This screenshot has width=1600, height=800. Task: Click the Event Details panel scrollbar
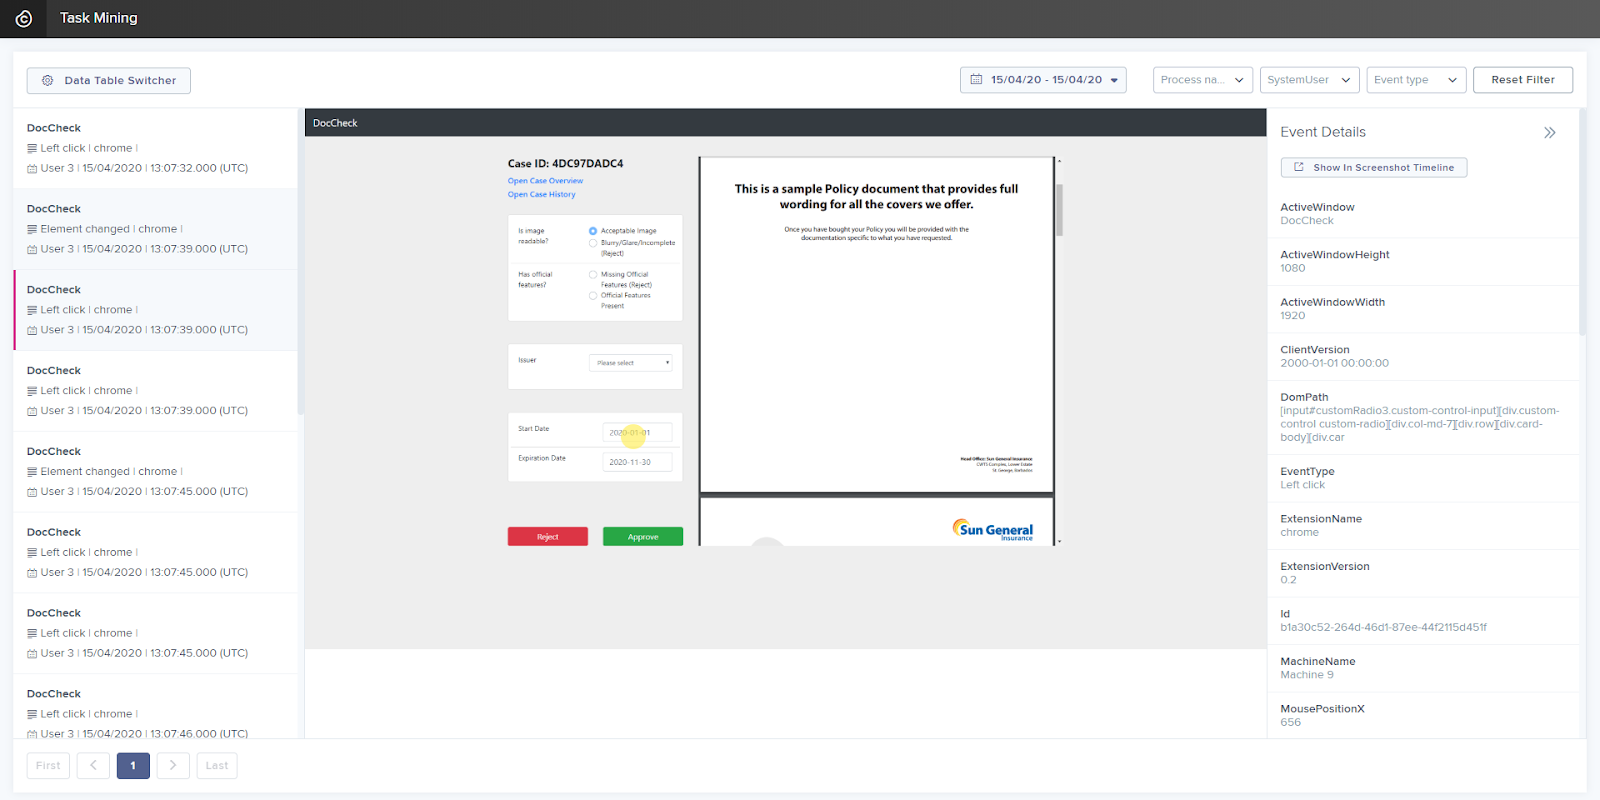(x=1583, y=222)
